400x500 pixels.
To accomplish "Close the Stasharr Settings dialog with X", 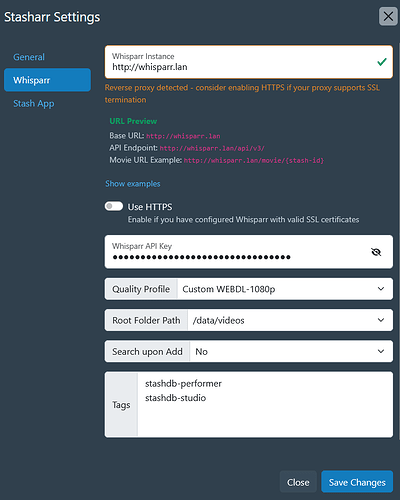I will click(x=388, y=16).
